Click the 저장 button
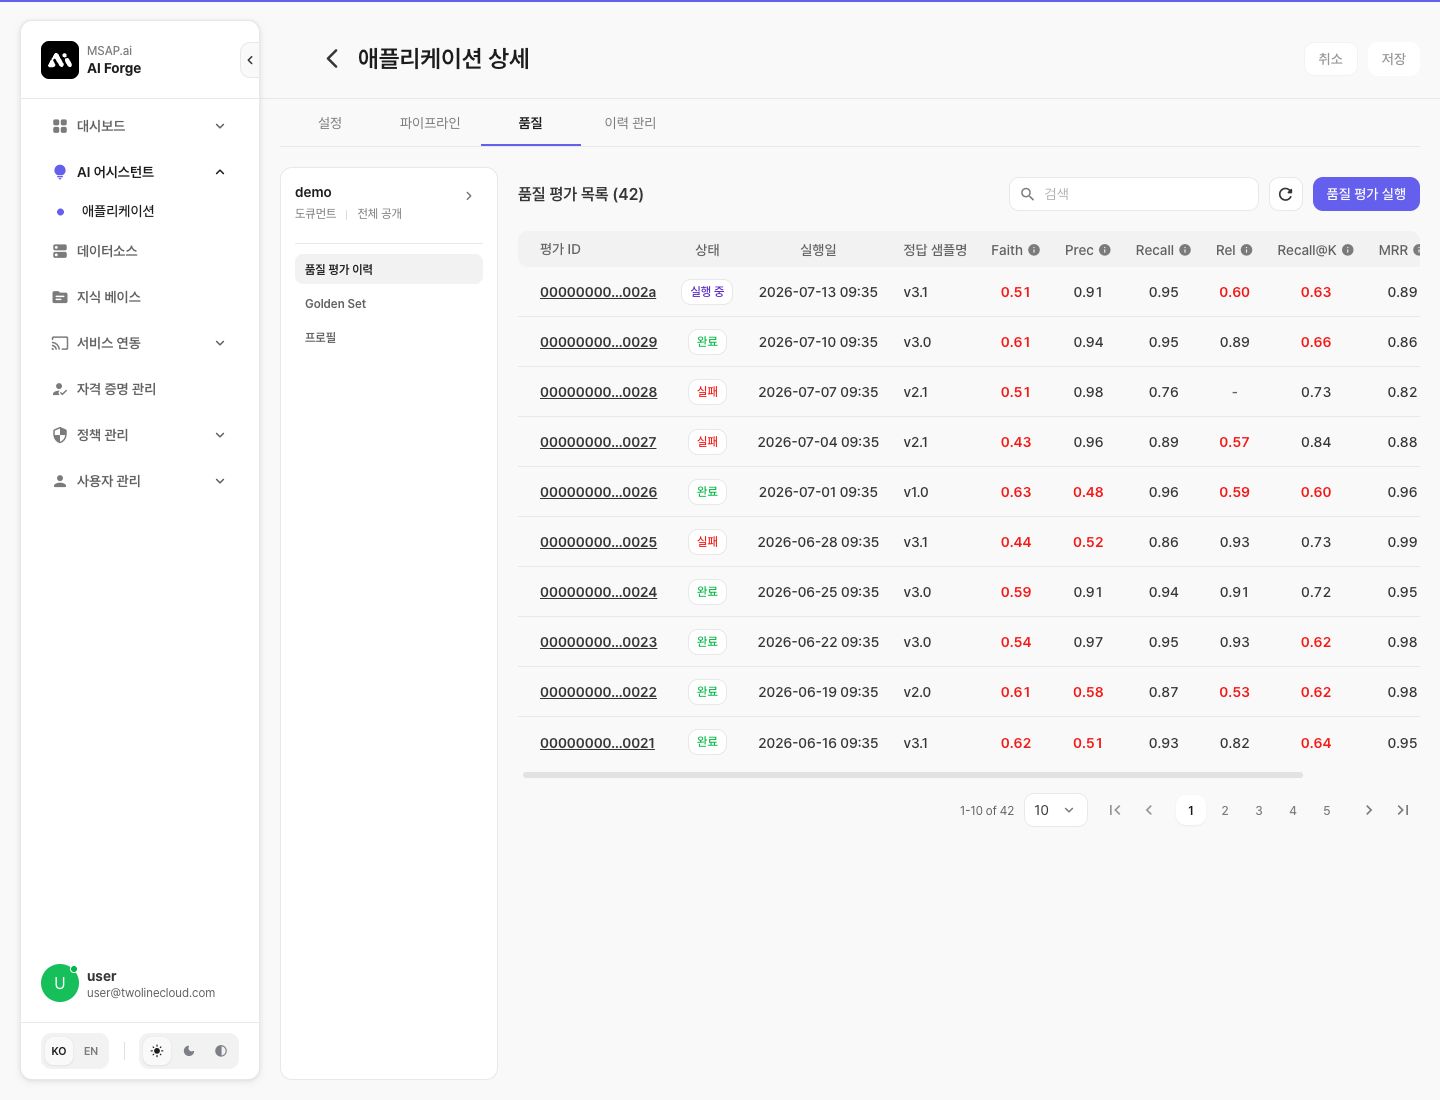This screenshot has width=1440, height=1100. (1394, 59)
